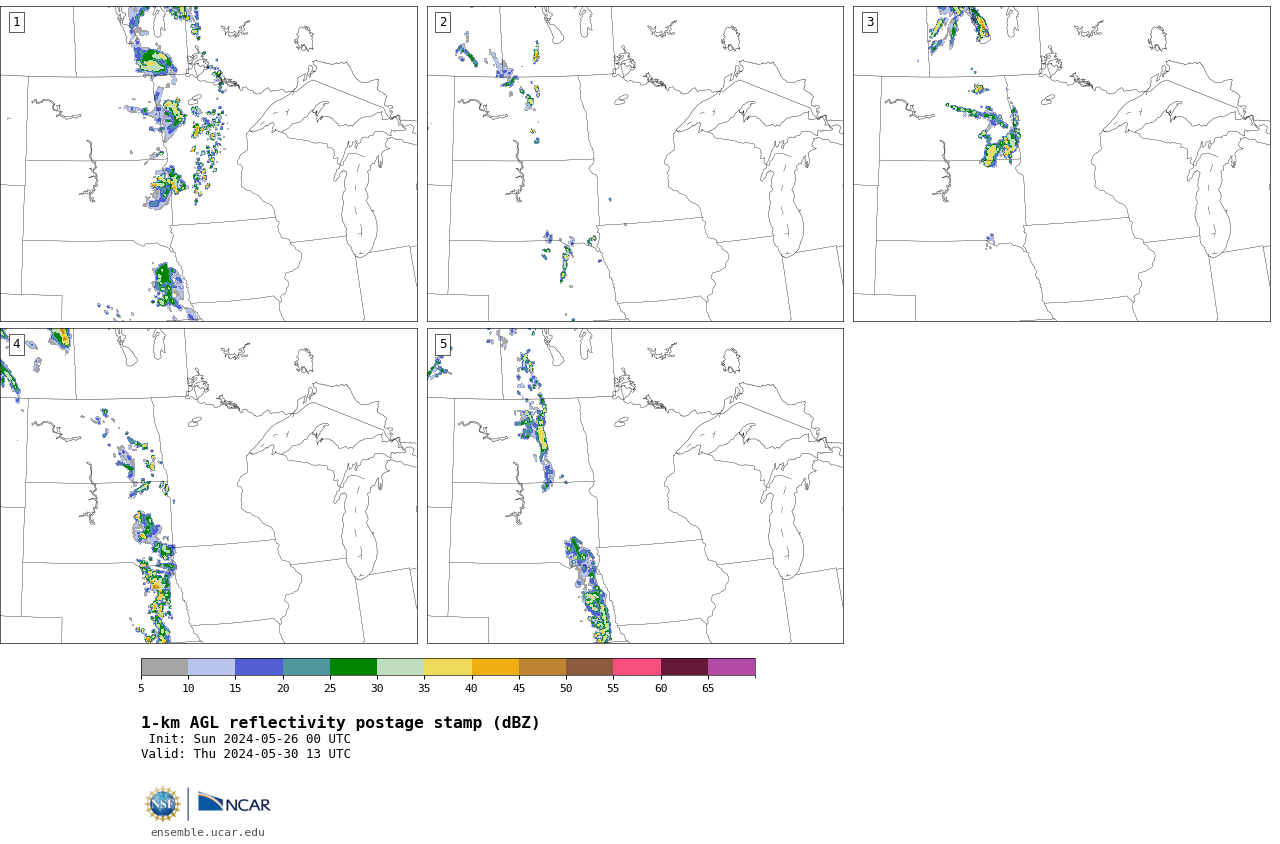Viewport: 1280px width, 844px height.
Task: Click the member number 2 label box
Action: coord(443,22)
